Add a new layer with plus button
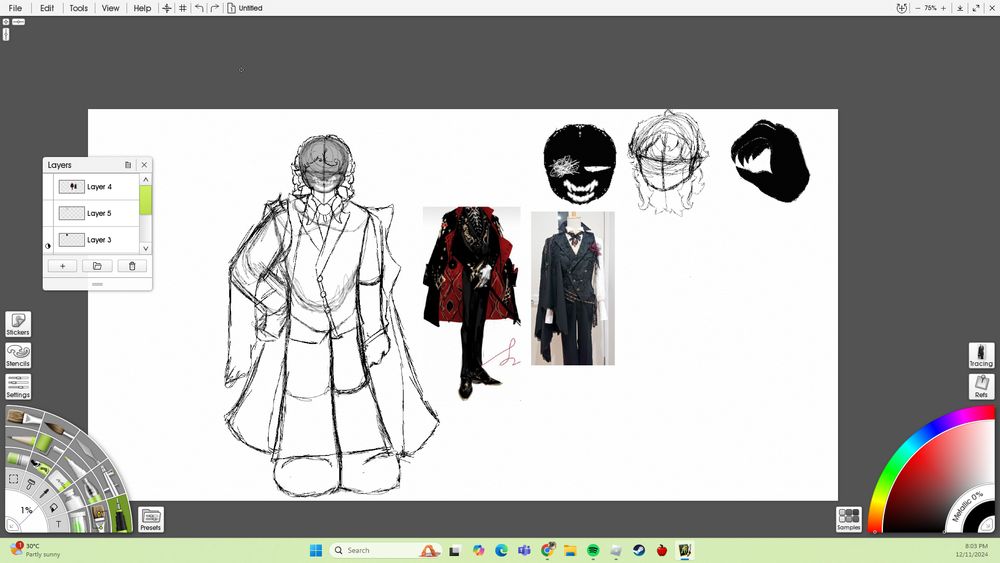Viewport: 1000px width, 563px height. tap(62, 266)
